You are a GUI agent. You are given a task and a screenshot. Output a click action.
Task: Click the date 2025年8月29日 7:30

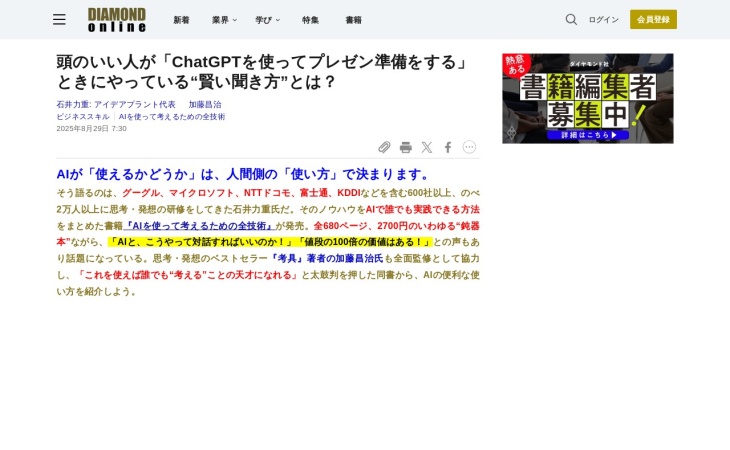[91, 128]
